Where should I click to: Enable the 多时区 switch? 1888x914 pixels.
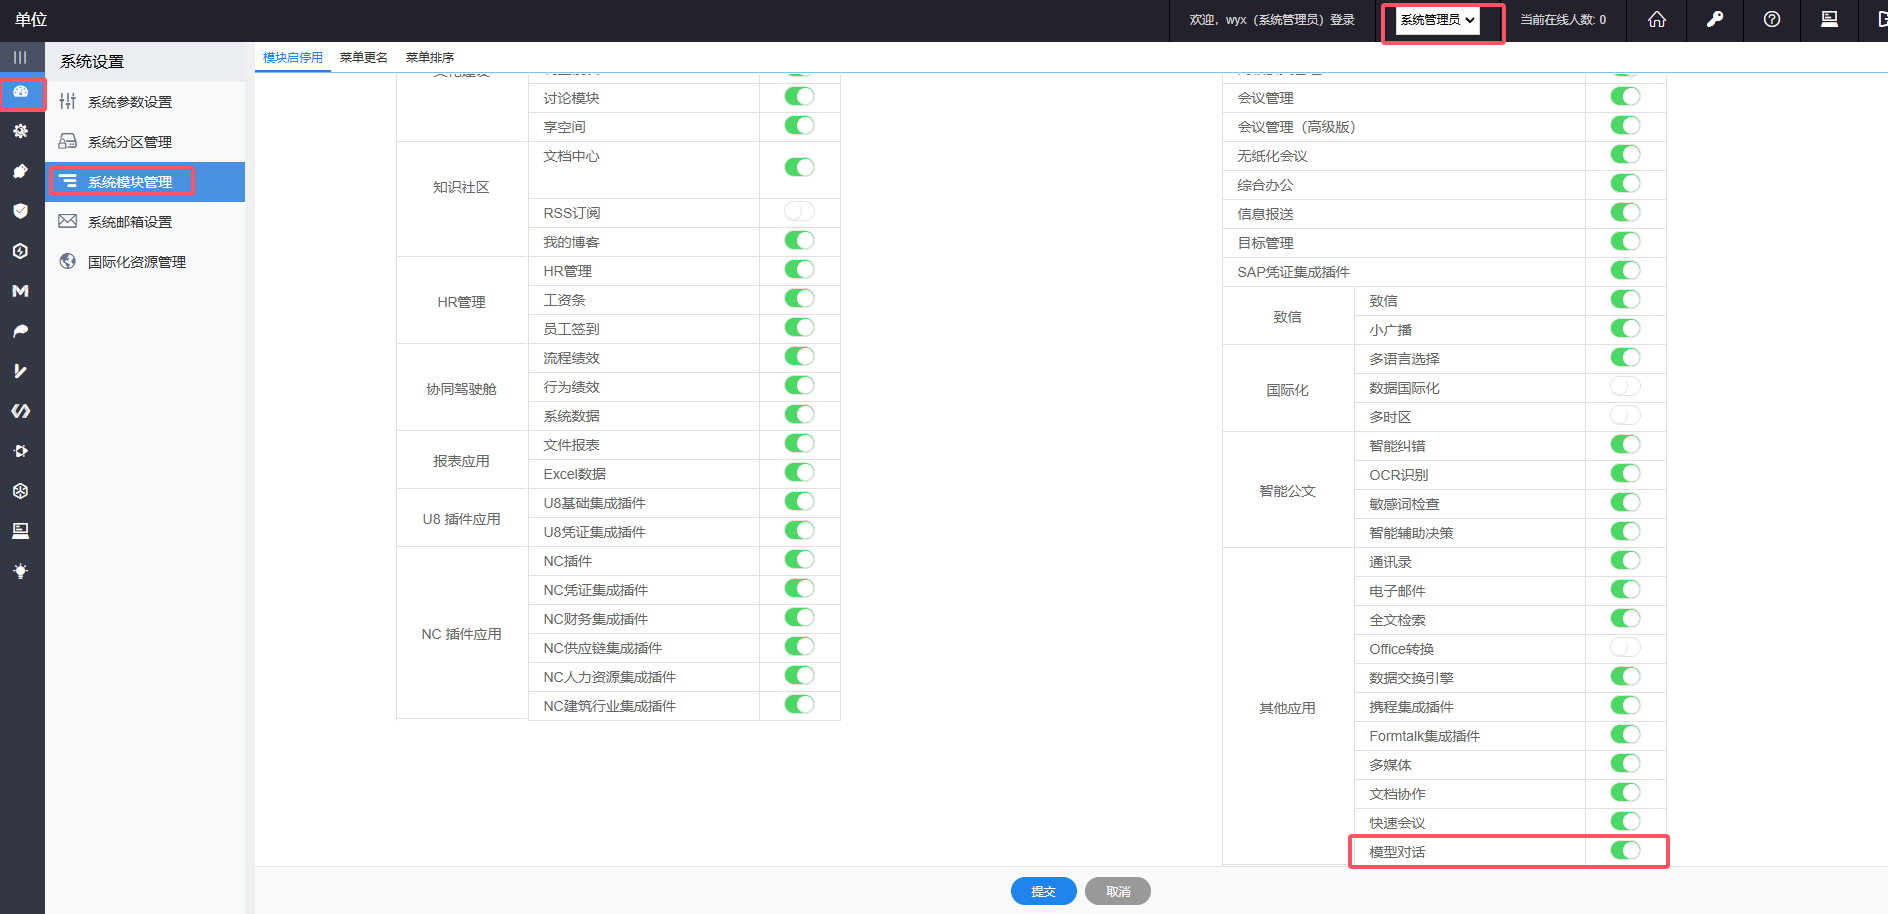tap(1625, 415)
